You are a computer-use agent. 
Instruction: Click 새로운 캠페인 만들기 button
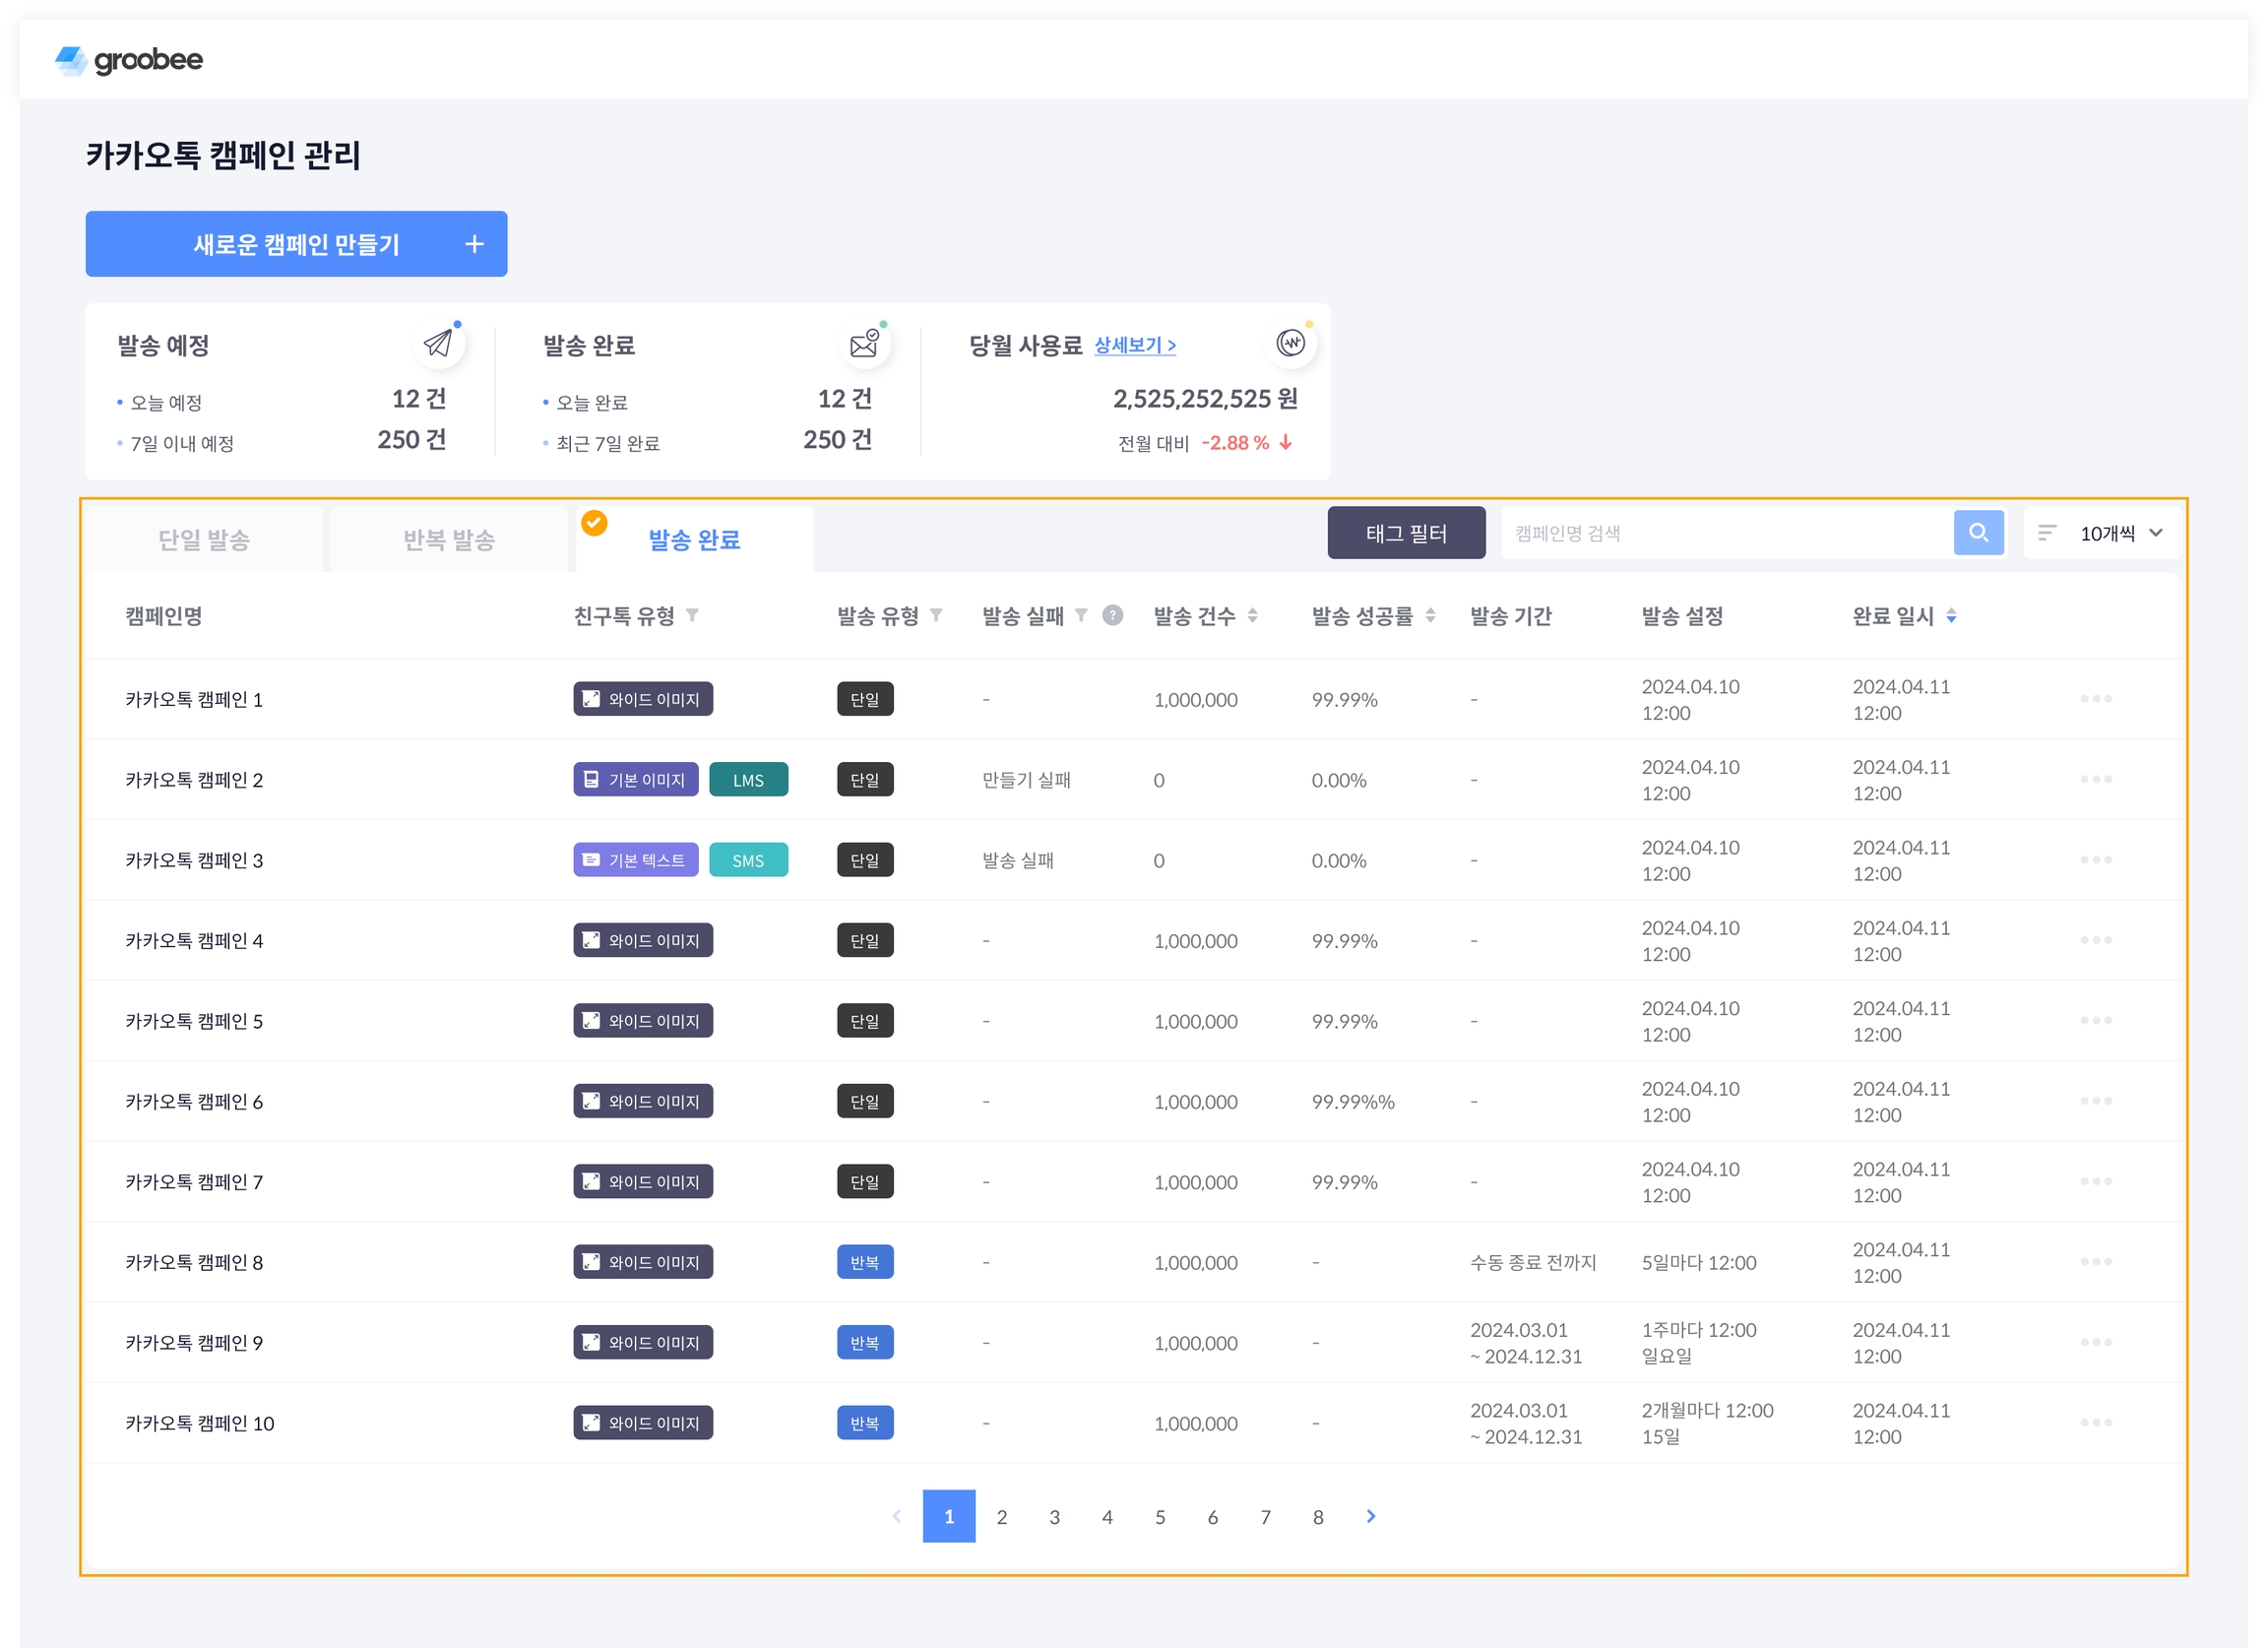[x=296, y=244]
